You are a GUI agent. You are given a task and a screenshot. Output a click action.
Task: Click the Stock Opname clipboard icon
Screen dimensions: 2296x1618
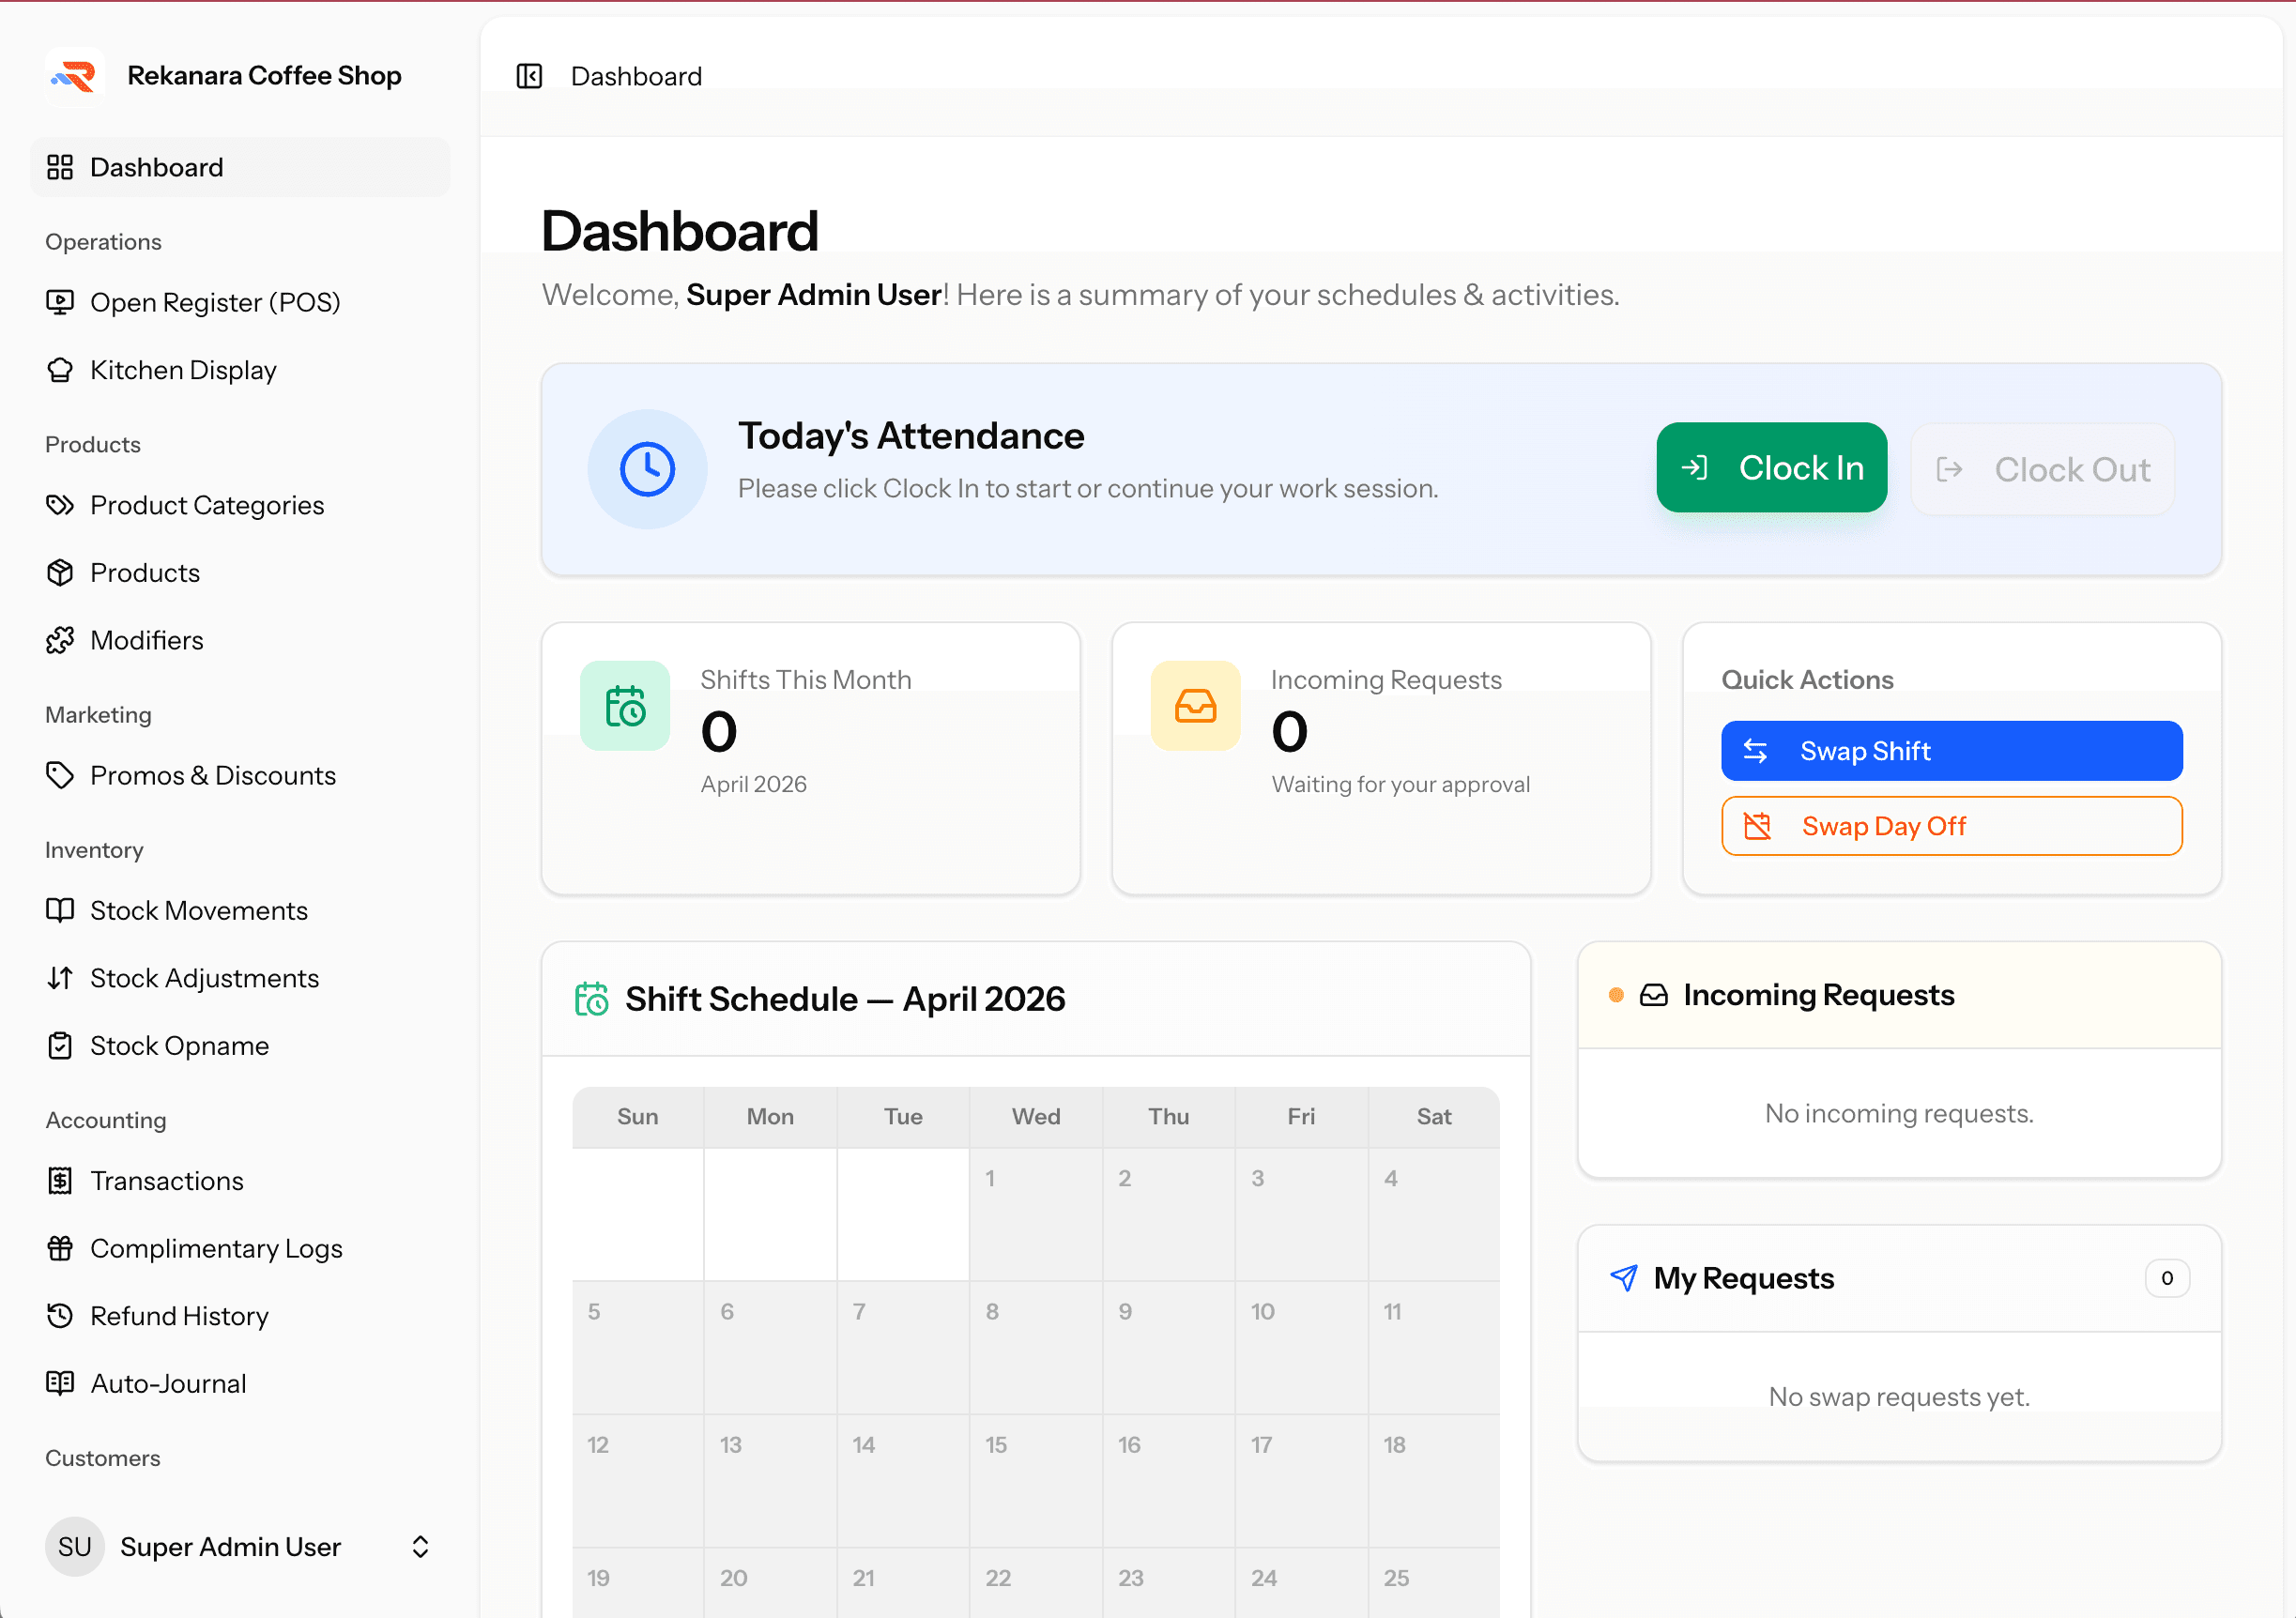coord(60,1045)
